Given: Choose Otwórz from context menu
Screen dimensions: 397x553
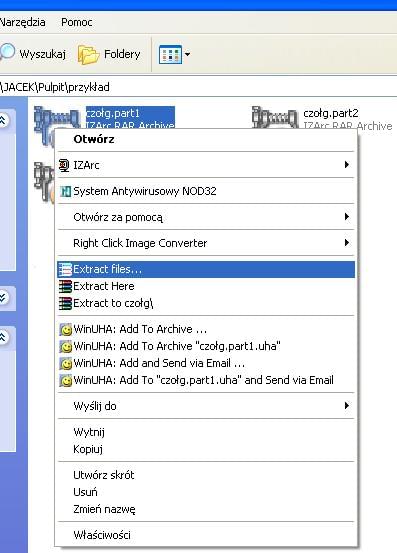Looking at the screenshot, I should click(206, 139).
